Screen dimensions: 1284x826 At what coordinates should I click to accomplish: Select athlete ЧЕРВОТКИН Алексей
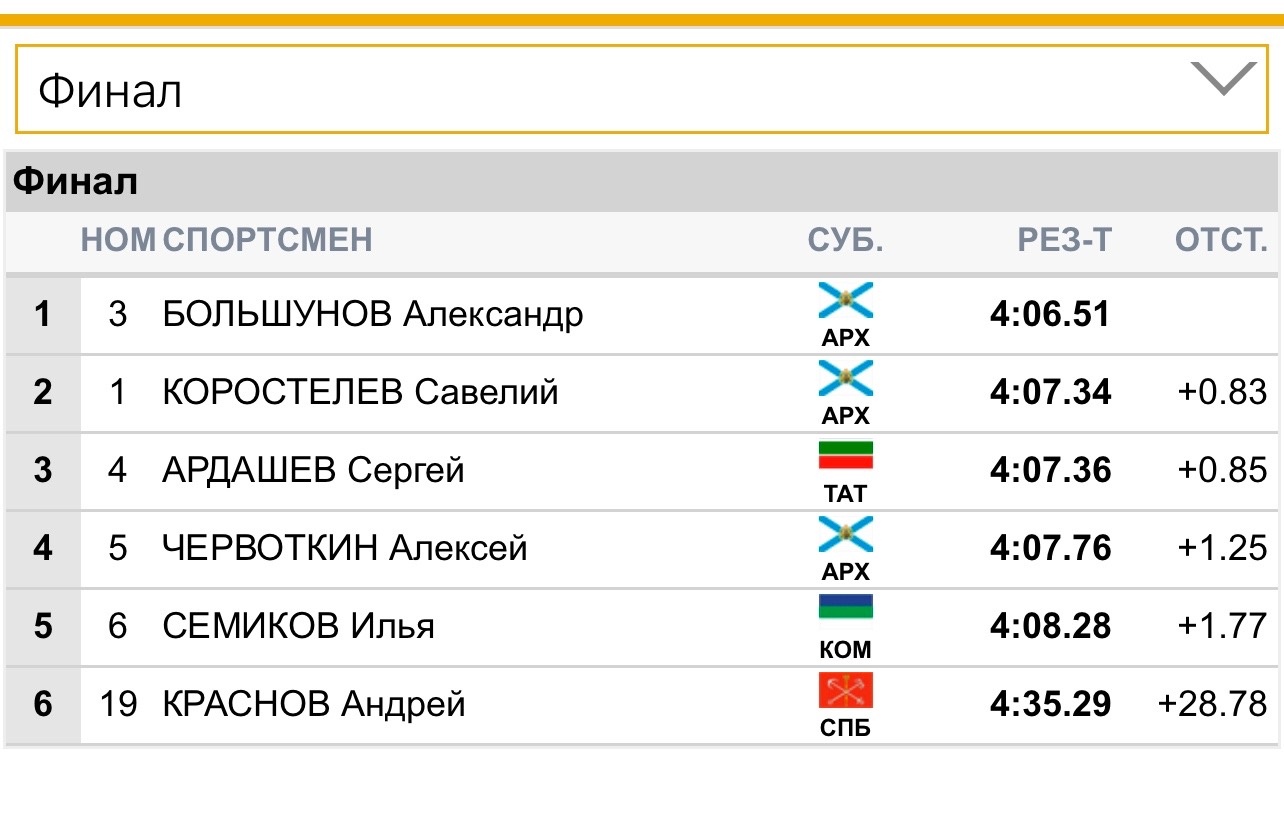344,548
